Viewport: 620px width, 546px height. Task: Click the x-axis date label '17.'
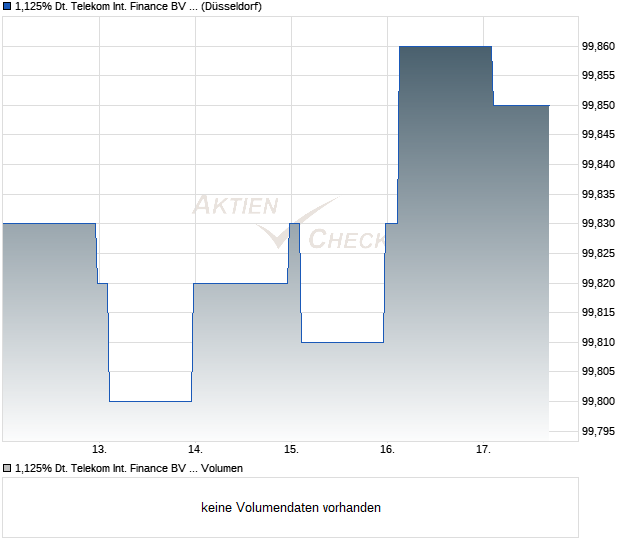click(x=483, y=449)
